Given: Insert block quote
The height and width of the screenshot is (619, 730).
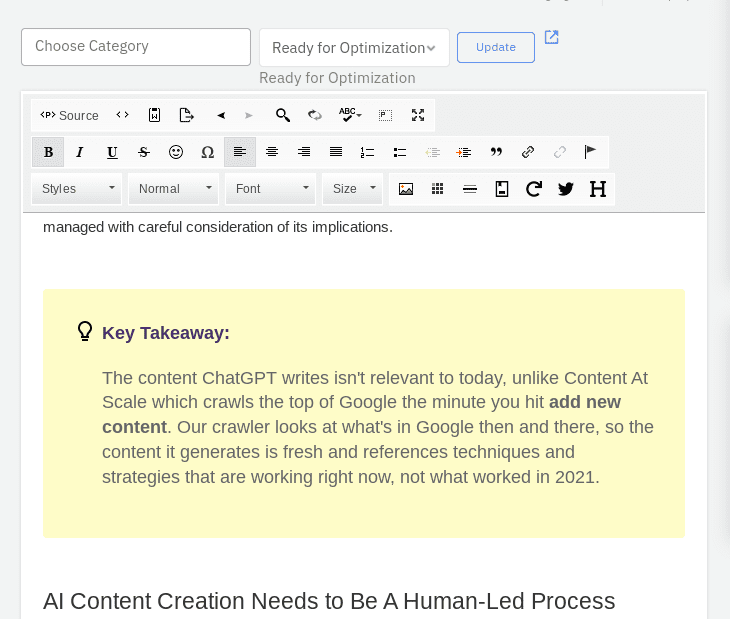Looking at the screenshot, I should pyautogui.click(x=496, y=152).
